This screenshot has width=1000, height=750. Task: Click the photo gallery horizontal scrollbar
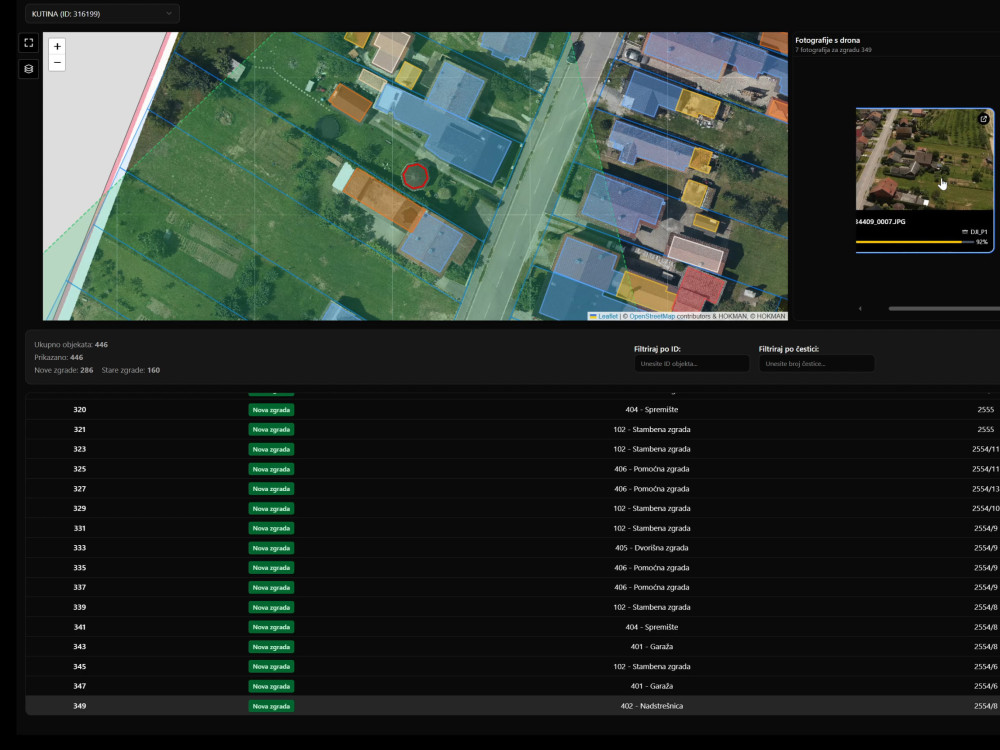pos(944,309)
